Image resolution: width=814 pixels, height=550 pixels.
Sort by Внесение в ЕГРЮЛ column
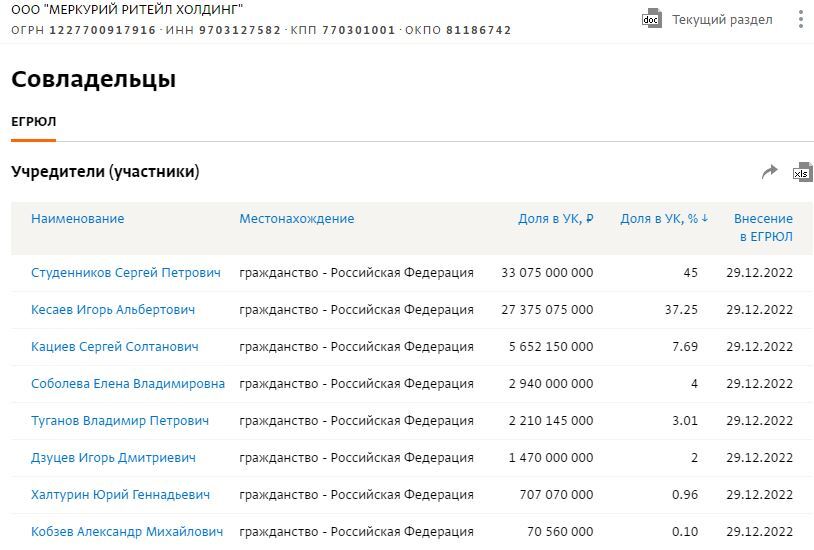pos(763,228)
